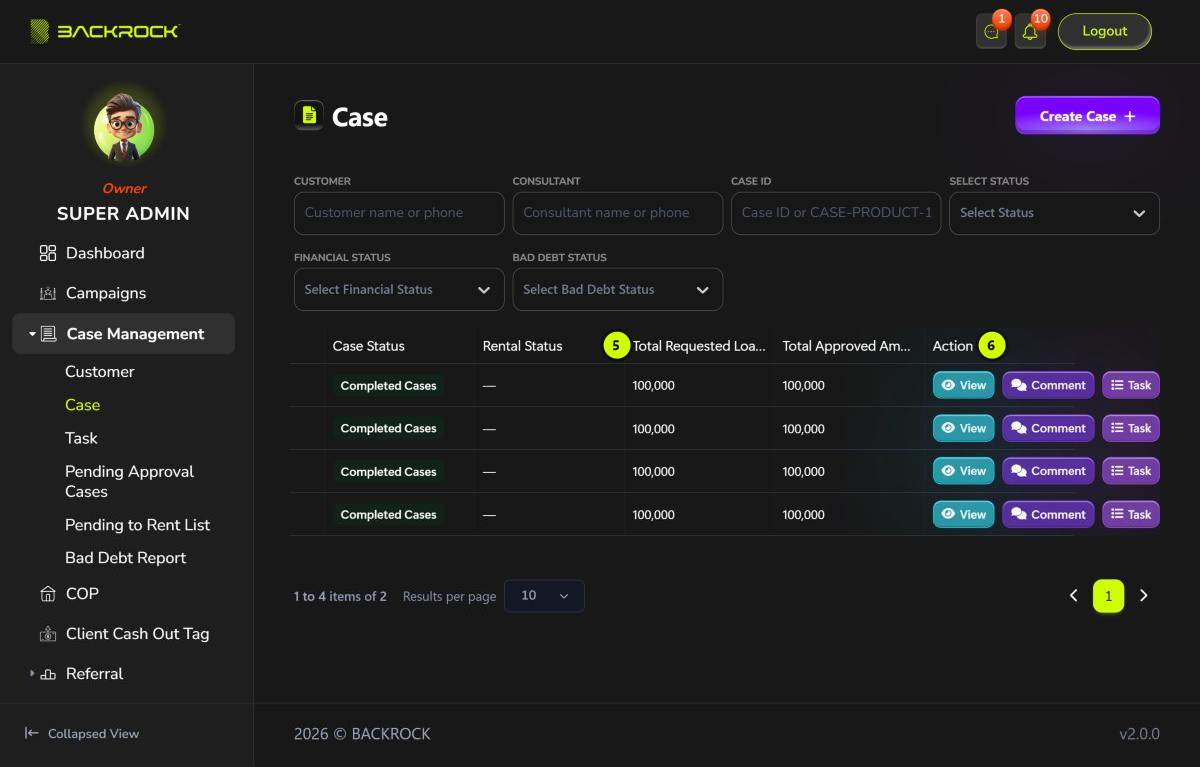
Task: Focus the Customer name or phone field
Action: click(x=399, y=213)
